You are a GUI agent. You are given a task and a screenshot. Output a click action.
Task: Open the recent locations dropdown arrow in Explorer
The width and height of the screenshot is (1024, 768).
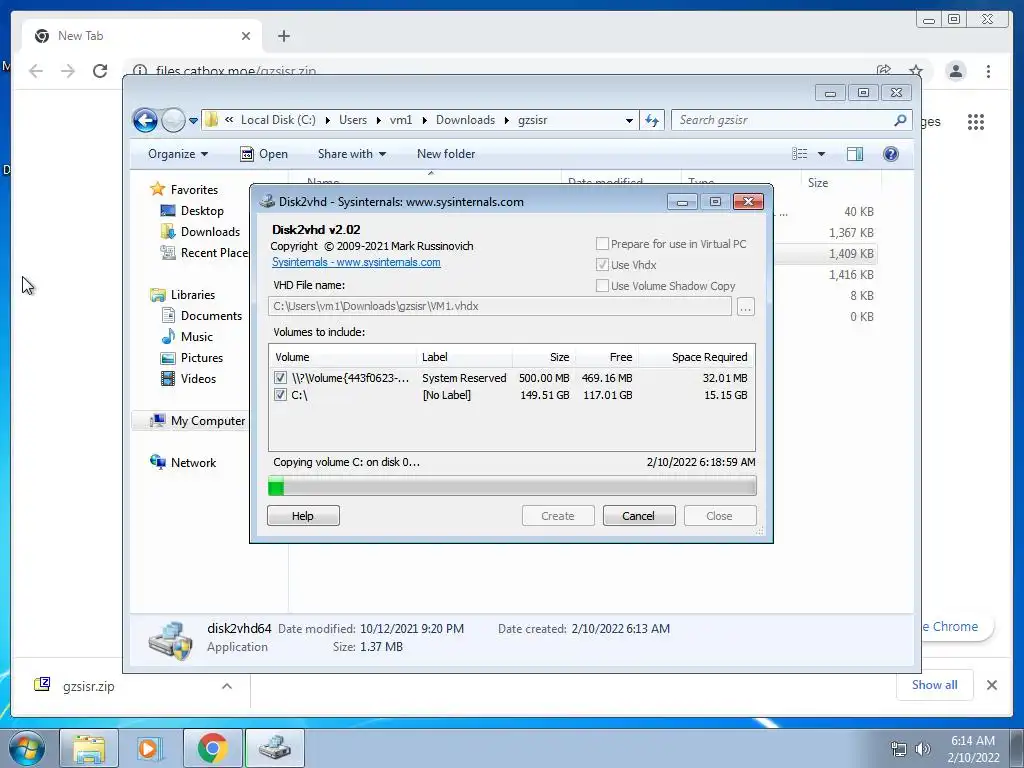point(193,121)
